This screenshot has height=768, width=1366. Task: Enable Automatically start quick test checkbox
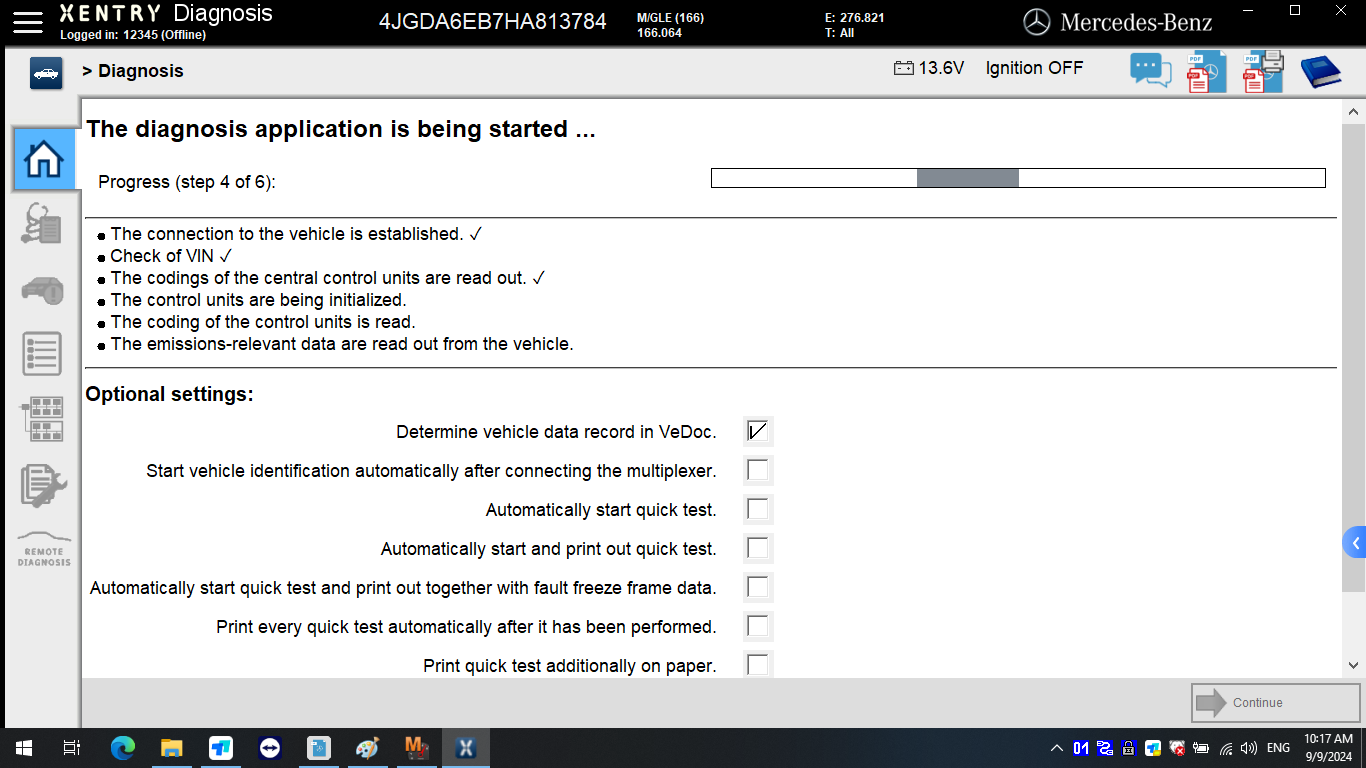758,509
